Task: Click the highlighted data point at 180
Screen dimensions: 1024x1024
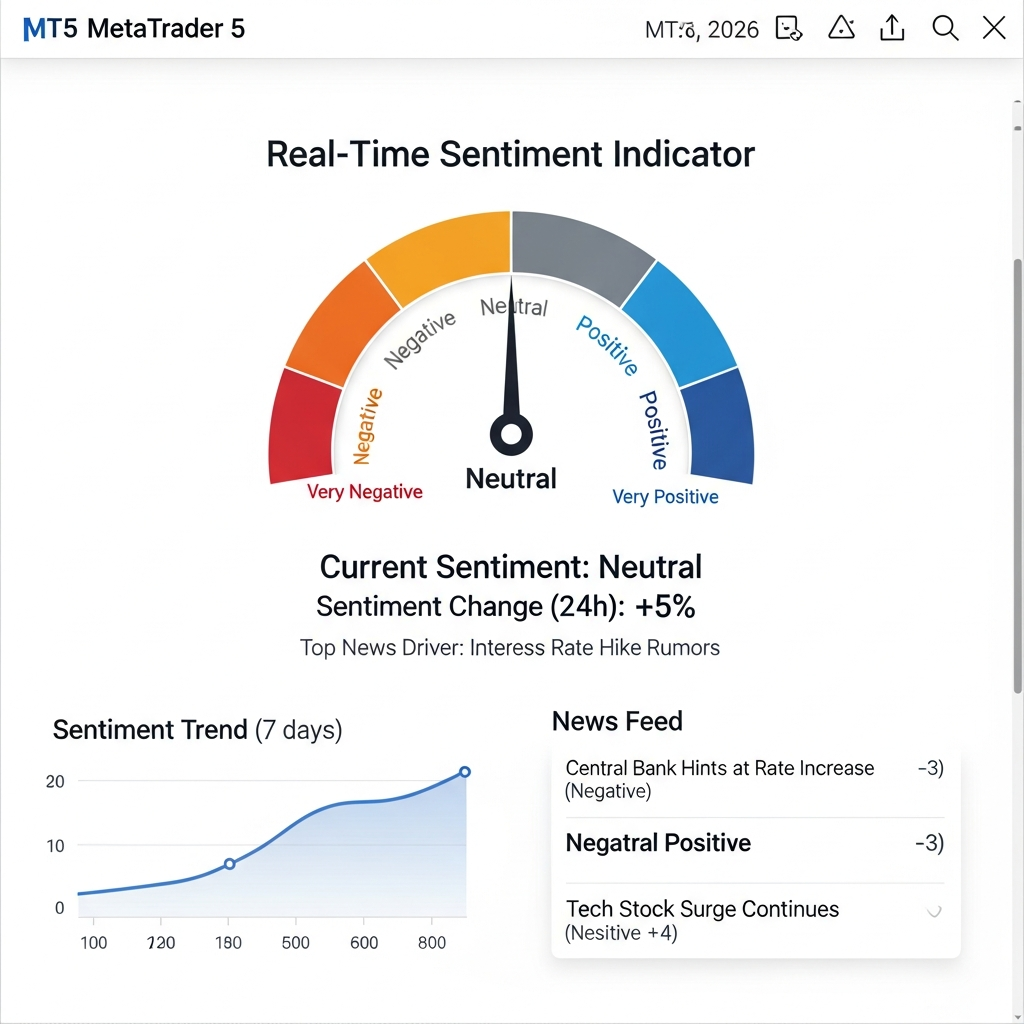Action: 230,862
